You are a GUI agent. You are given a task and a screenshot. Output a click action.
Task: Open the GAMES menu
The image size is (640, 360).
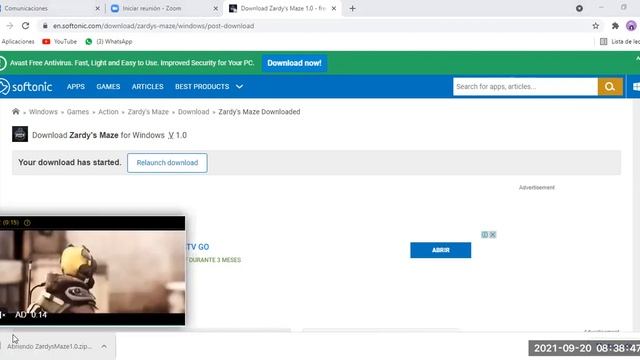pyautogui.click(x=108, y=87)
